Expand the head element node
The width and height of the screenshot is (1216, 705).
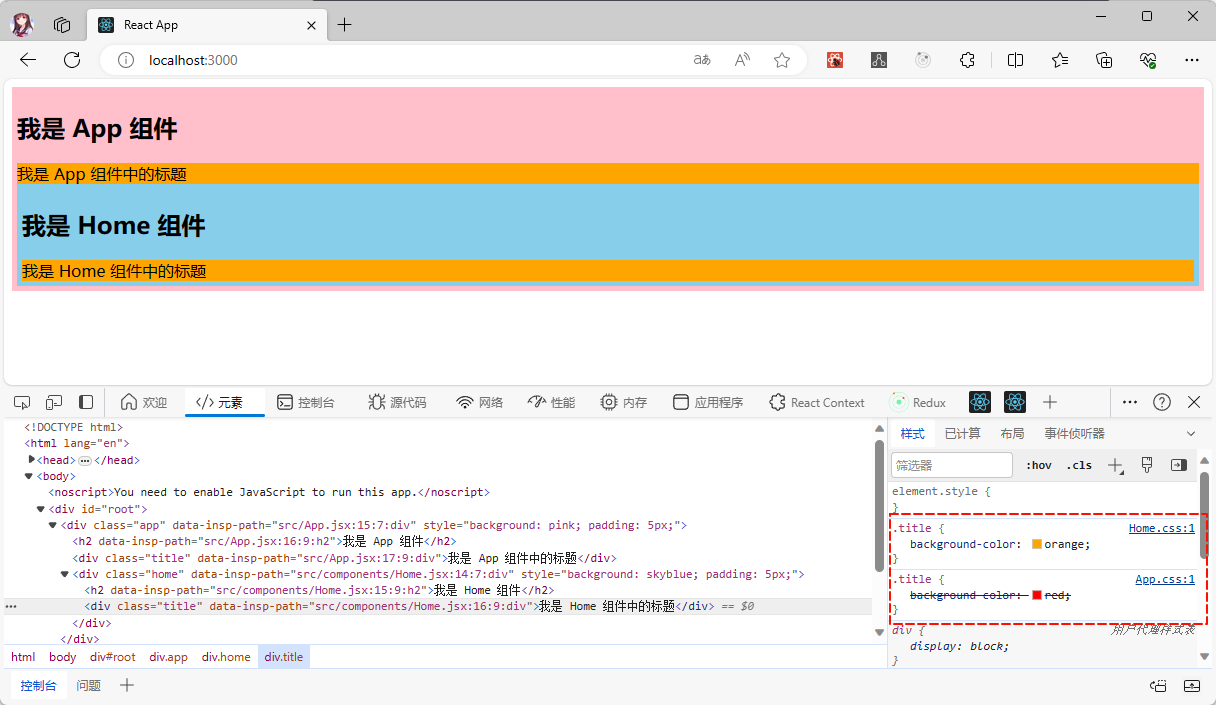click(x=32, y=460)
